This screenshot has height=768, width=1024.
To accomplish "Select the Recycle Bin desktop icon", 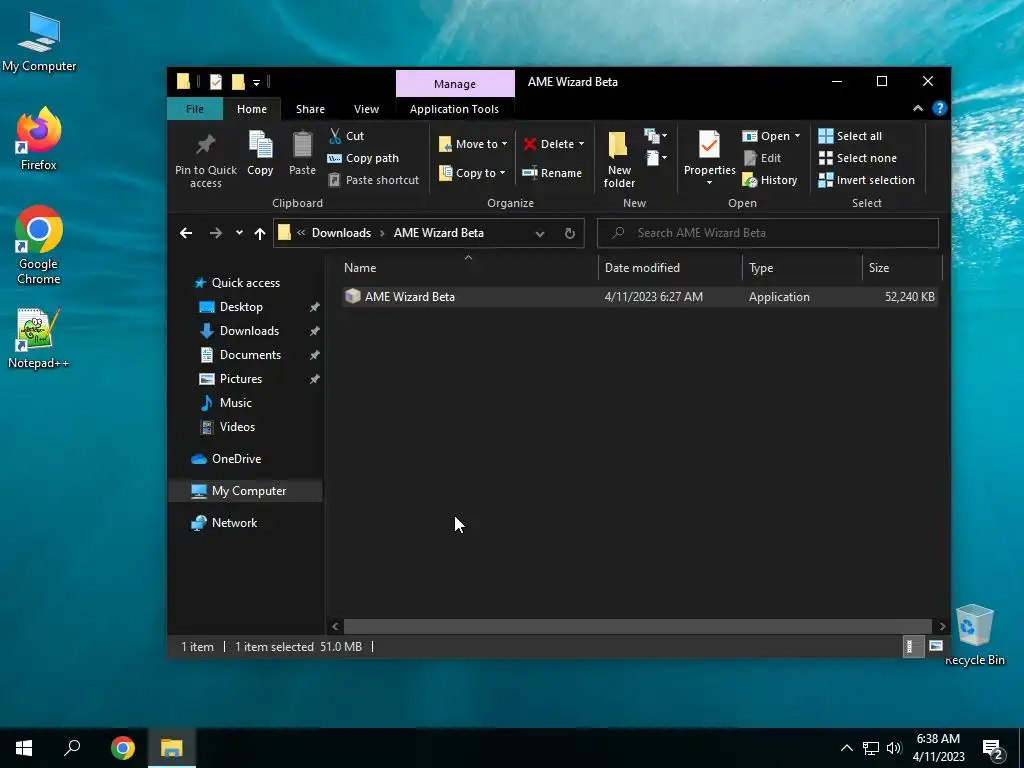I will tap(974, 635).
